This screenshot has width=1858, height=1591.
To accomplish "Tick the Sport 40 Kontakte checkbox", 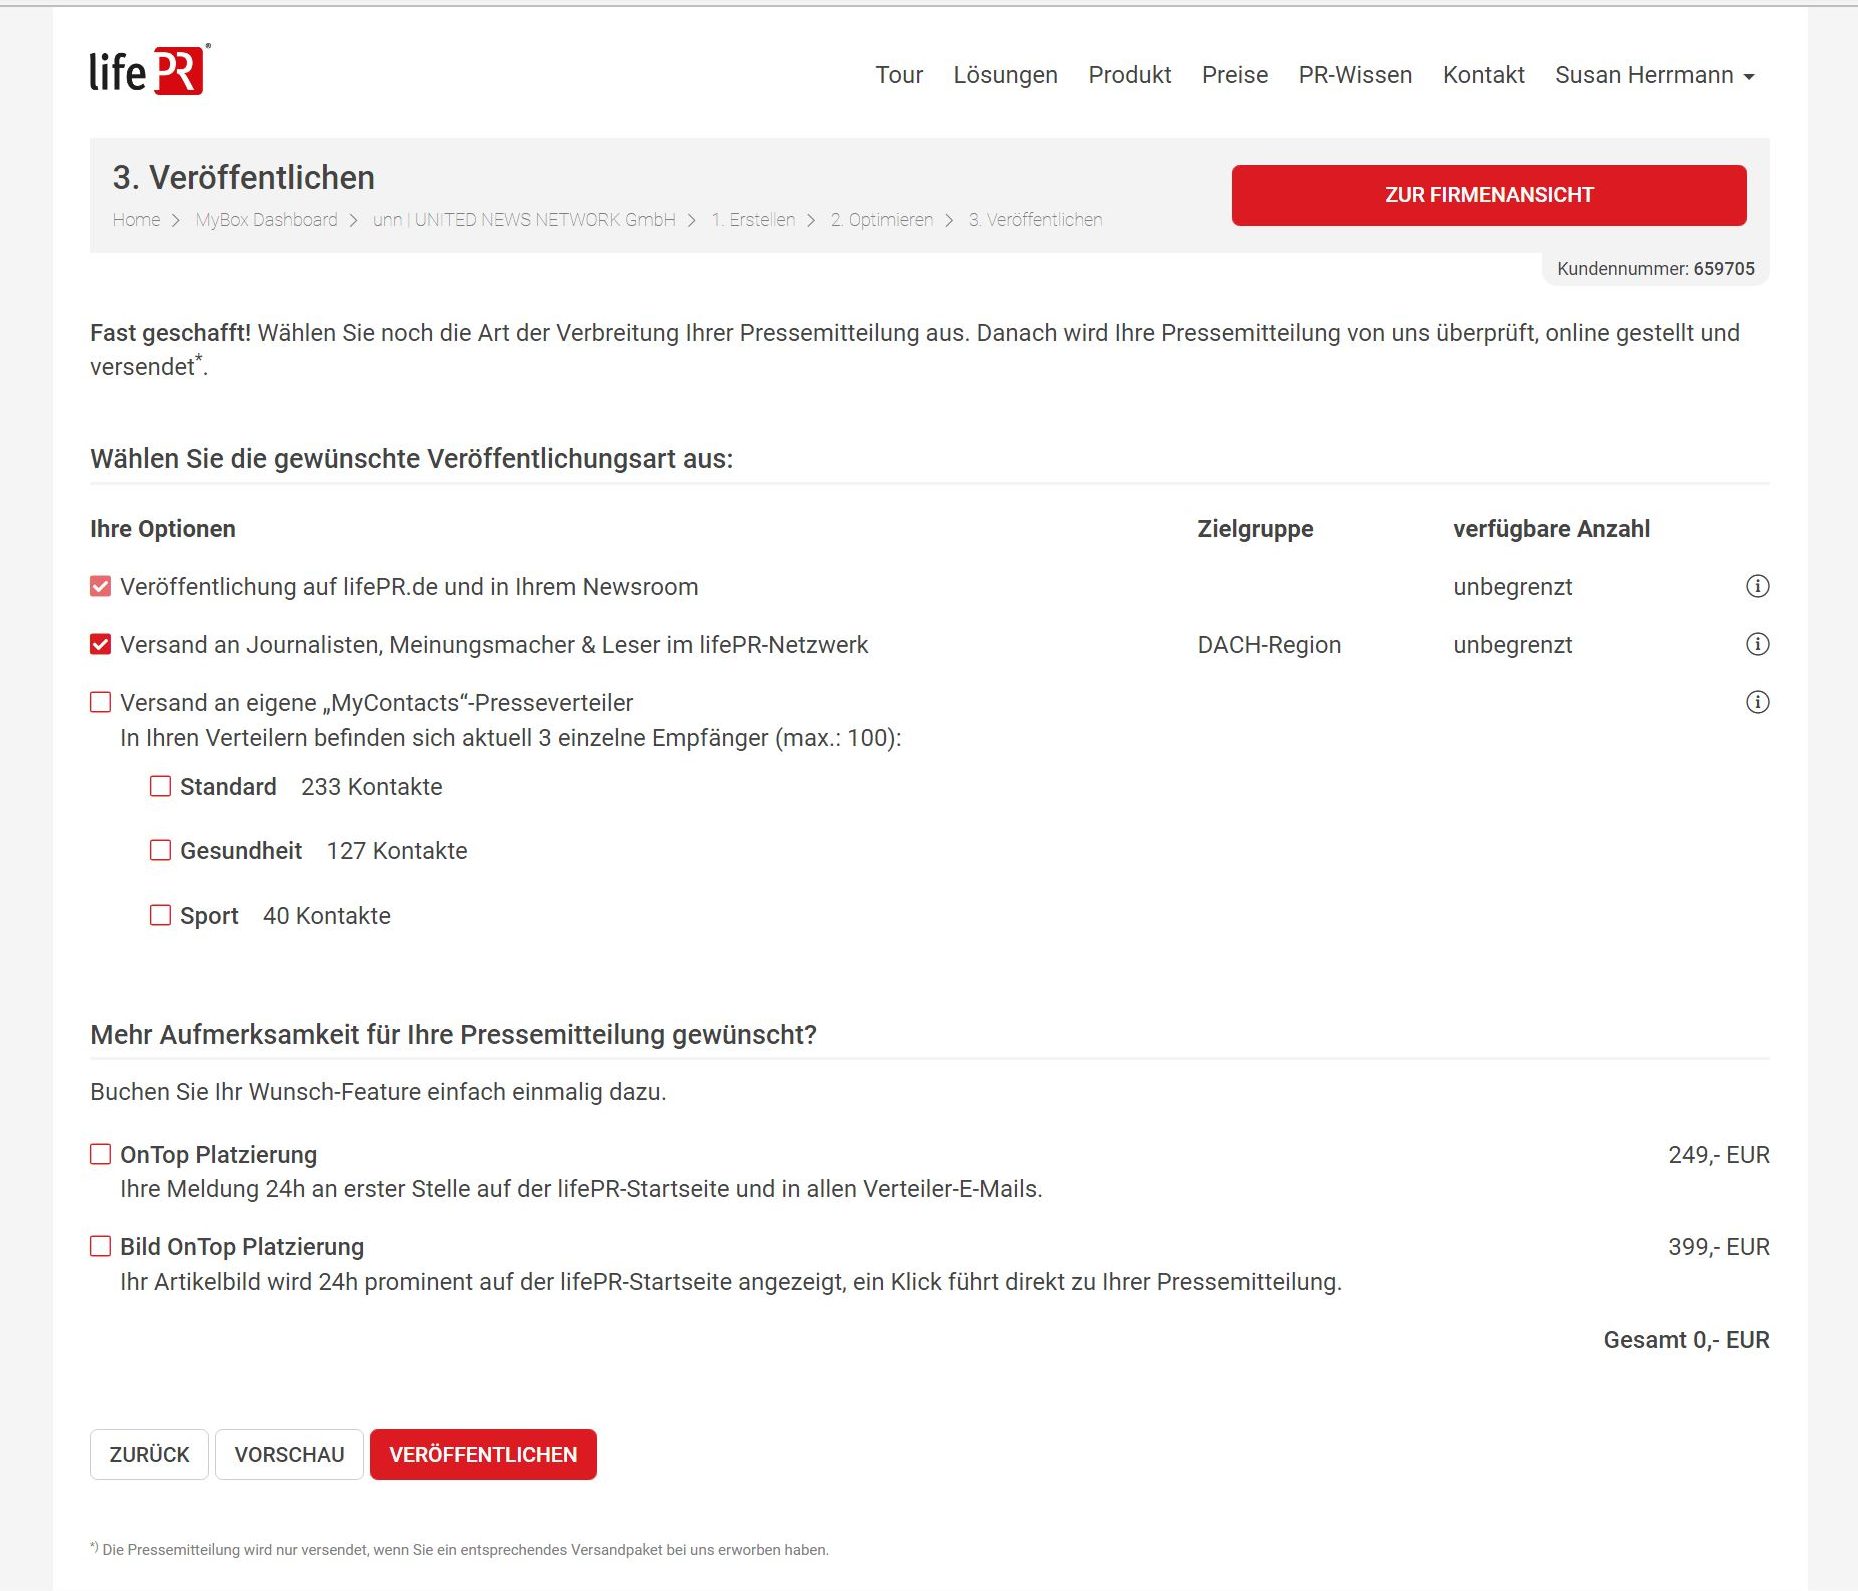I will coord(160,916).
